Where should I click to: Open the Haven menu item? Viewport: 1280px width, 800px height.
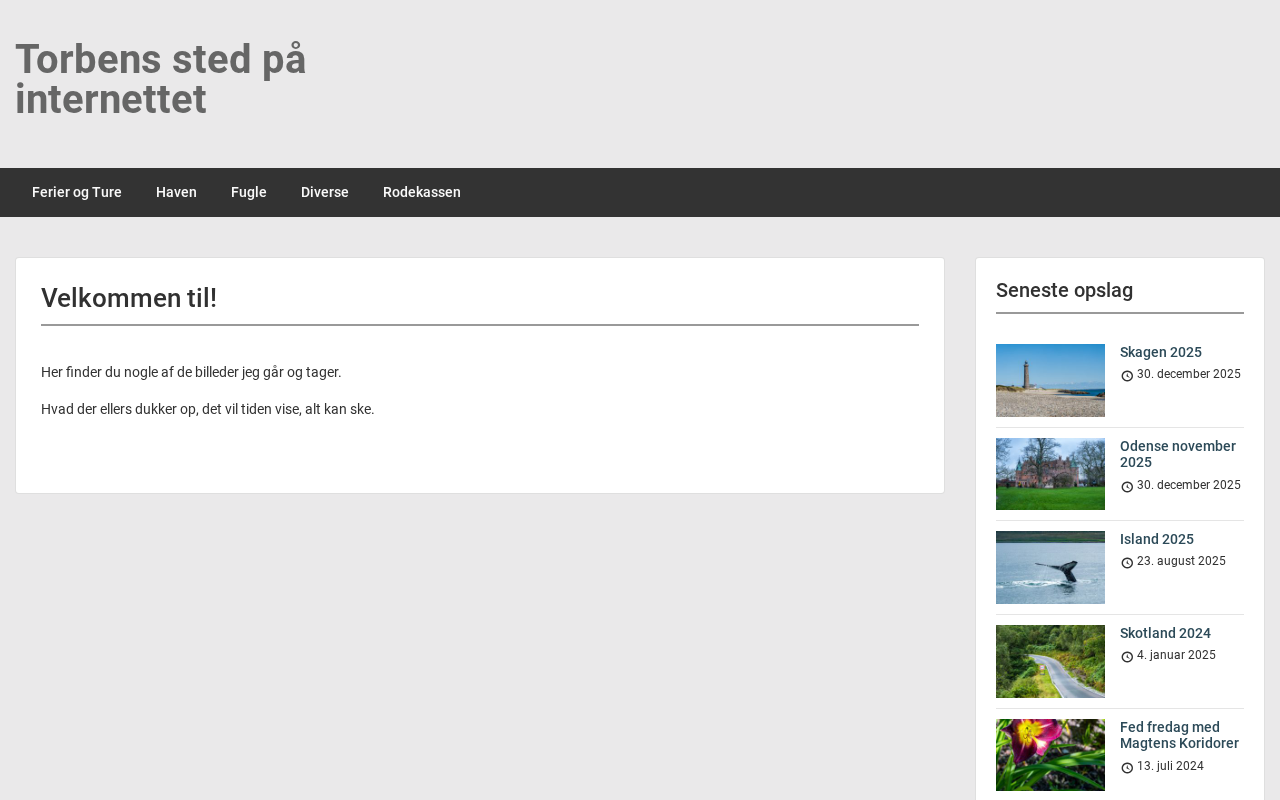pyautogui.click(x=176, y=192)
